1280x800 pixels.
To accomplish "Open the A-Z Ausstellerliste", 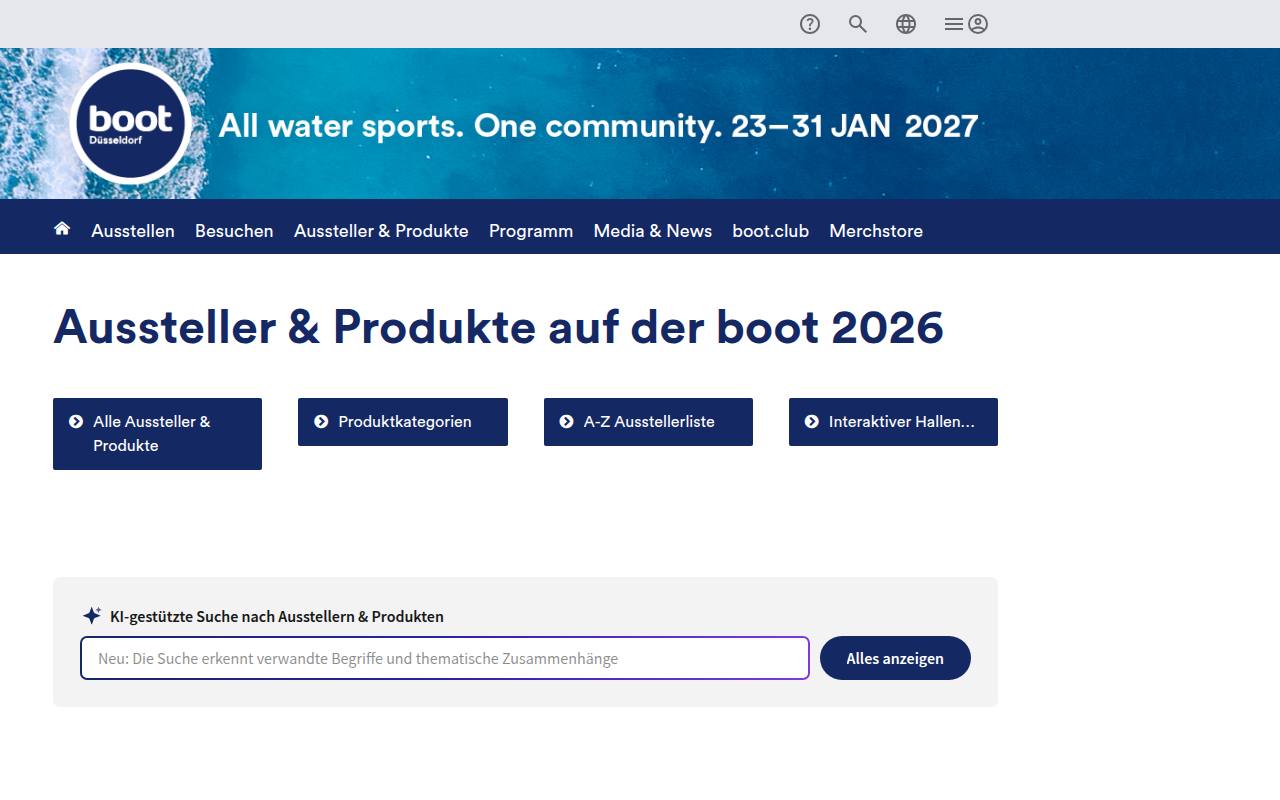I will tap(648, 422).
